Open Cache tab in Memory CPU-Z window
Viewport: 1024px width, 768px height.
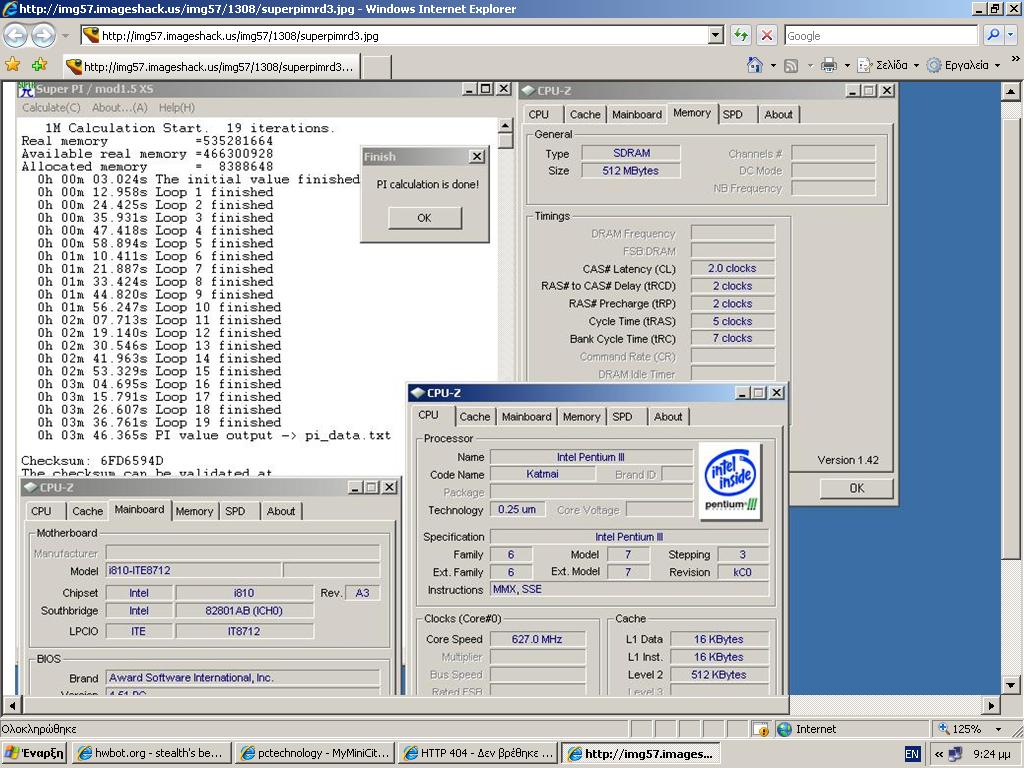pyautogui.click(x=584, y=114)
